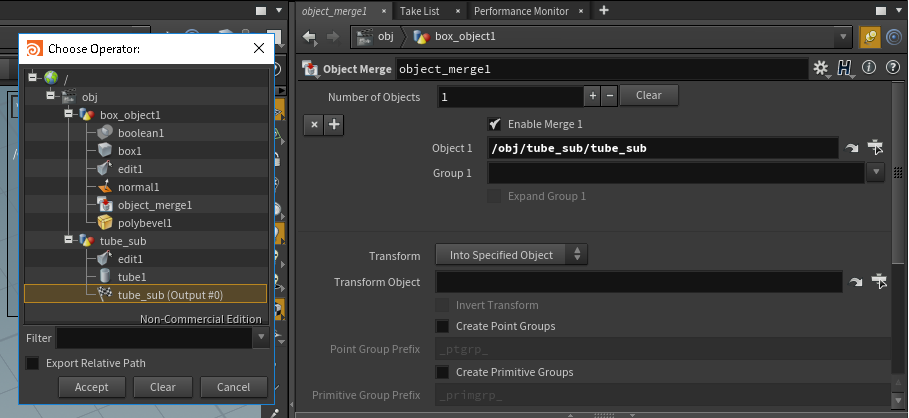This screenshot has width=909, height=418.
Task: Toggle Create Primitive Groups checkbox
Action: (442, 372)
